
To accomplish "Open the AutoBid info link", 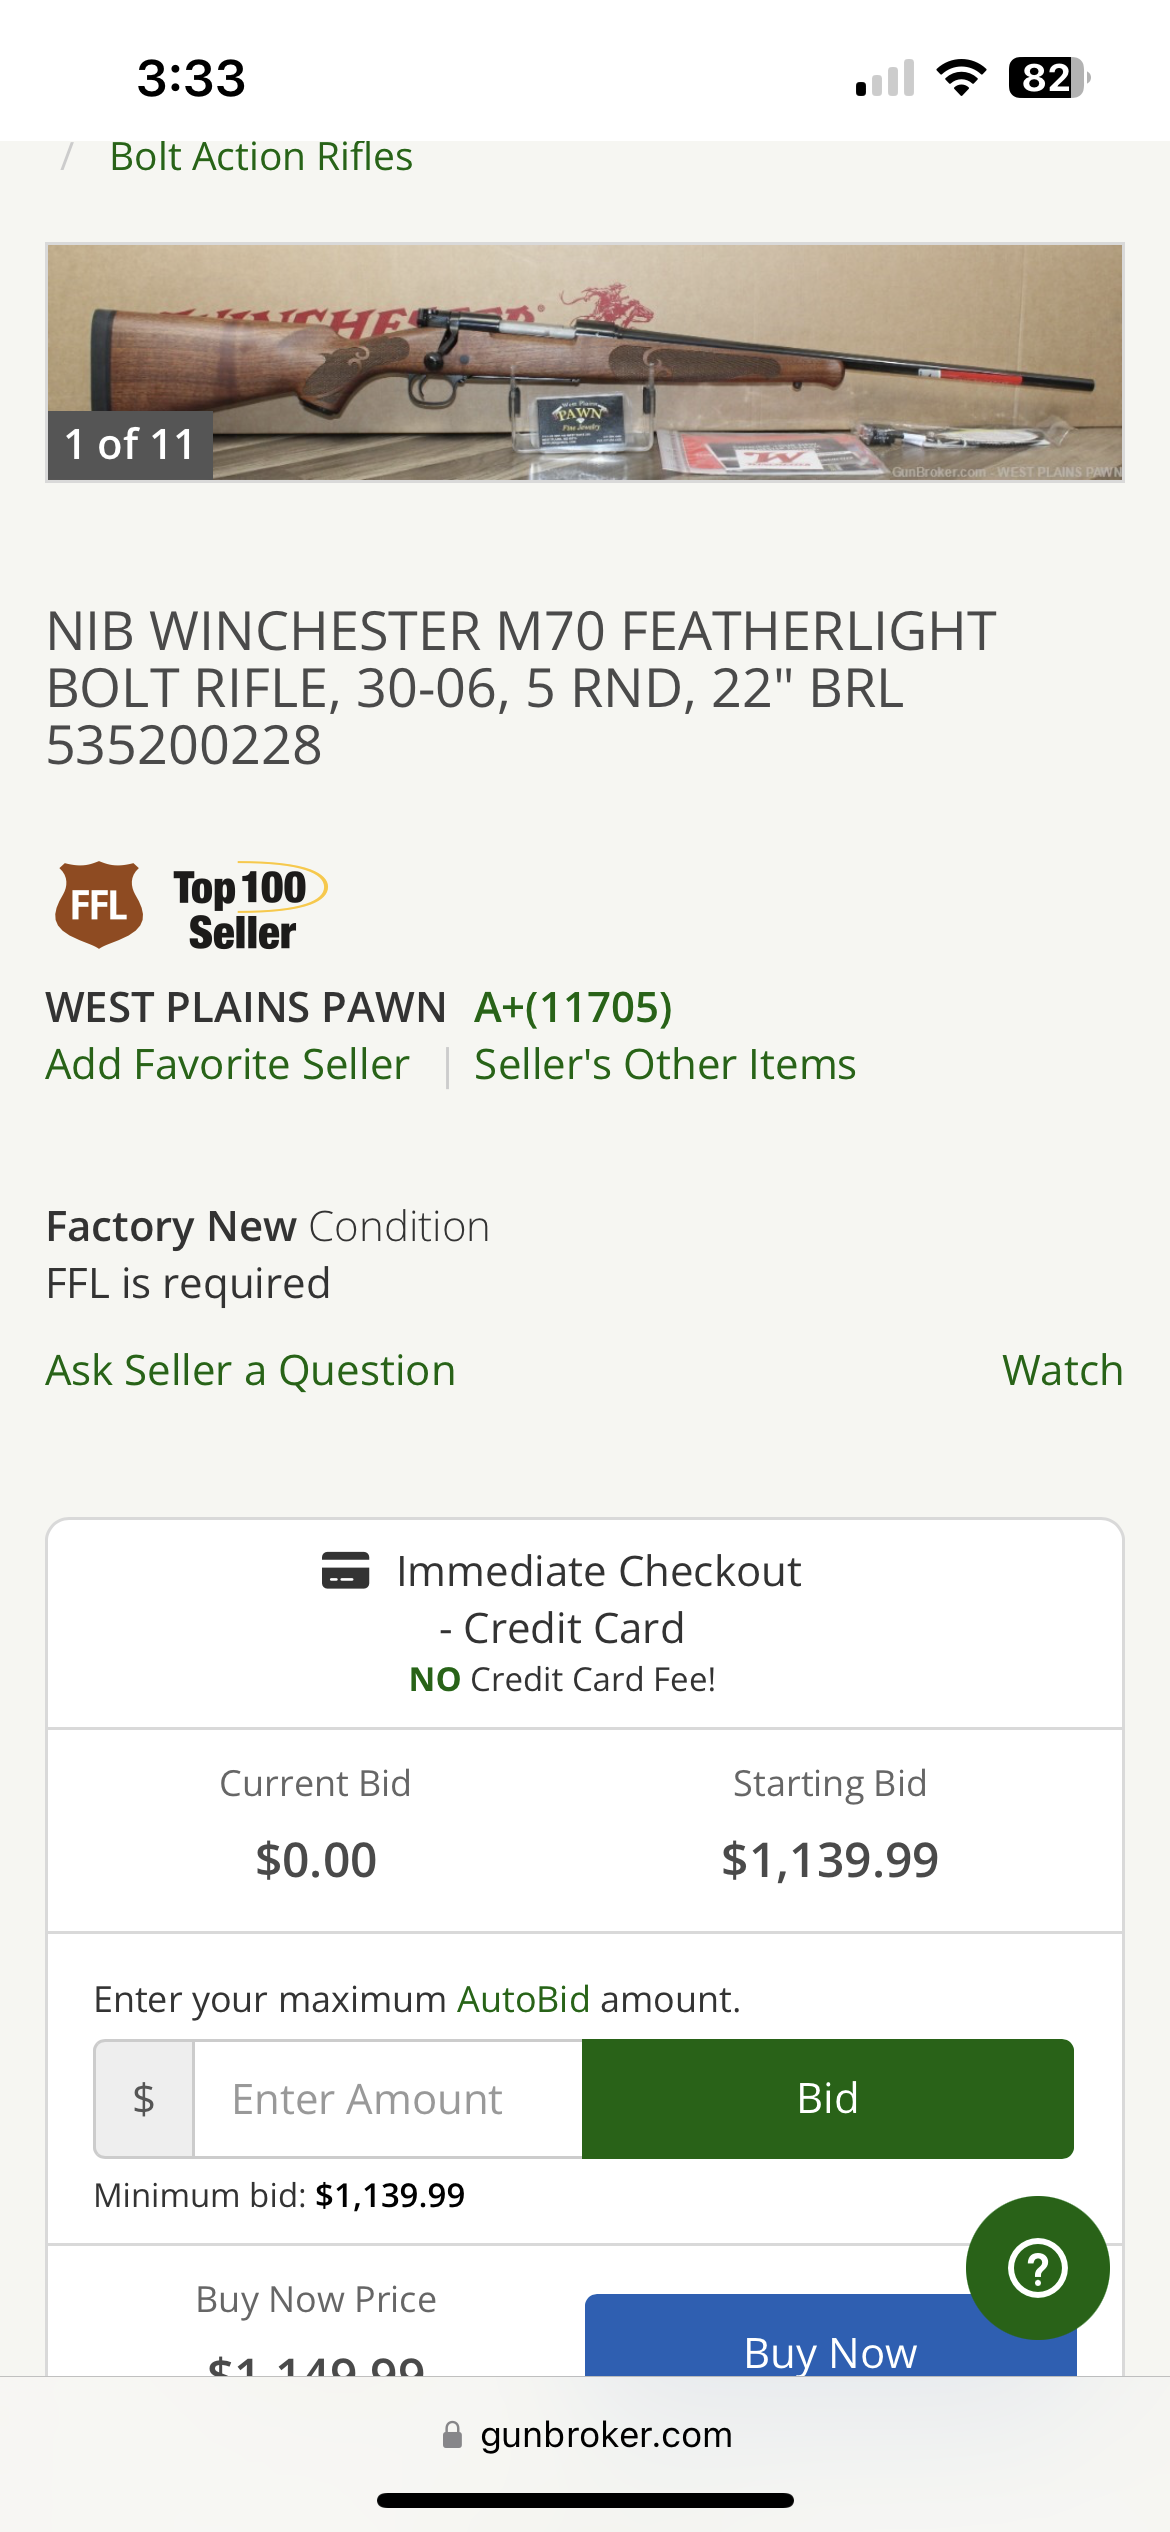I will [x=523, y=1999].
